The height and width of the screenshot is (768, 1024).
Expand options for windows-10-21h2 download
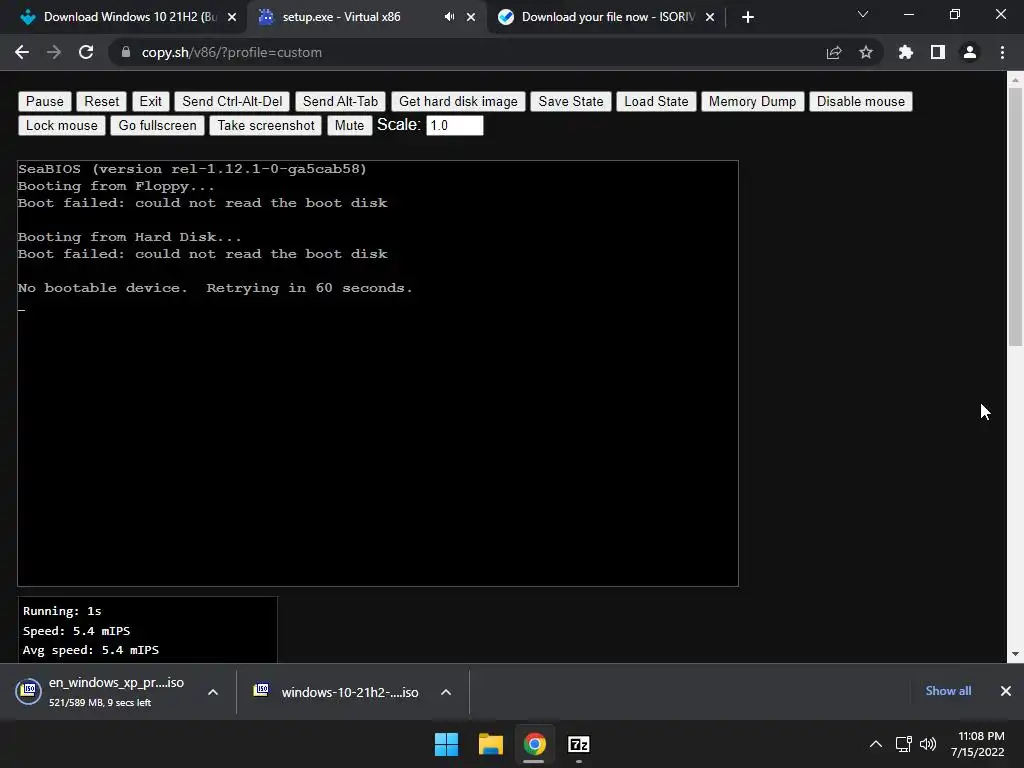pos(446,692)
